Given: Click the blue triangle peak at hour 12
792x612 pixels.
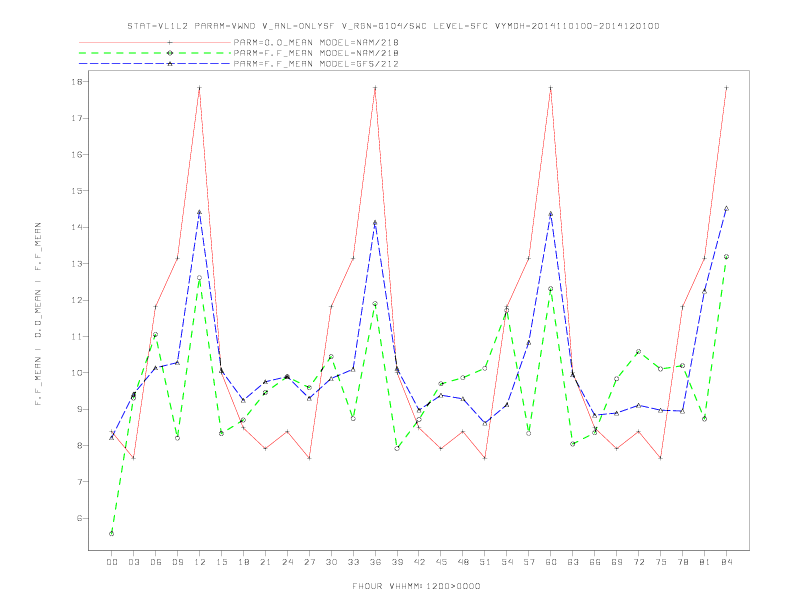Looking at the screenshot, I should point(200,212).
